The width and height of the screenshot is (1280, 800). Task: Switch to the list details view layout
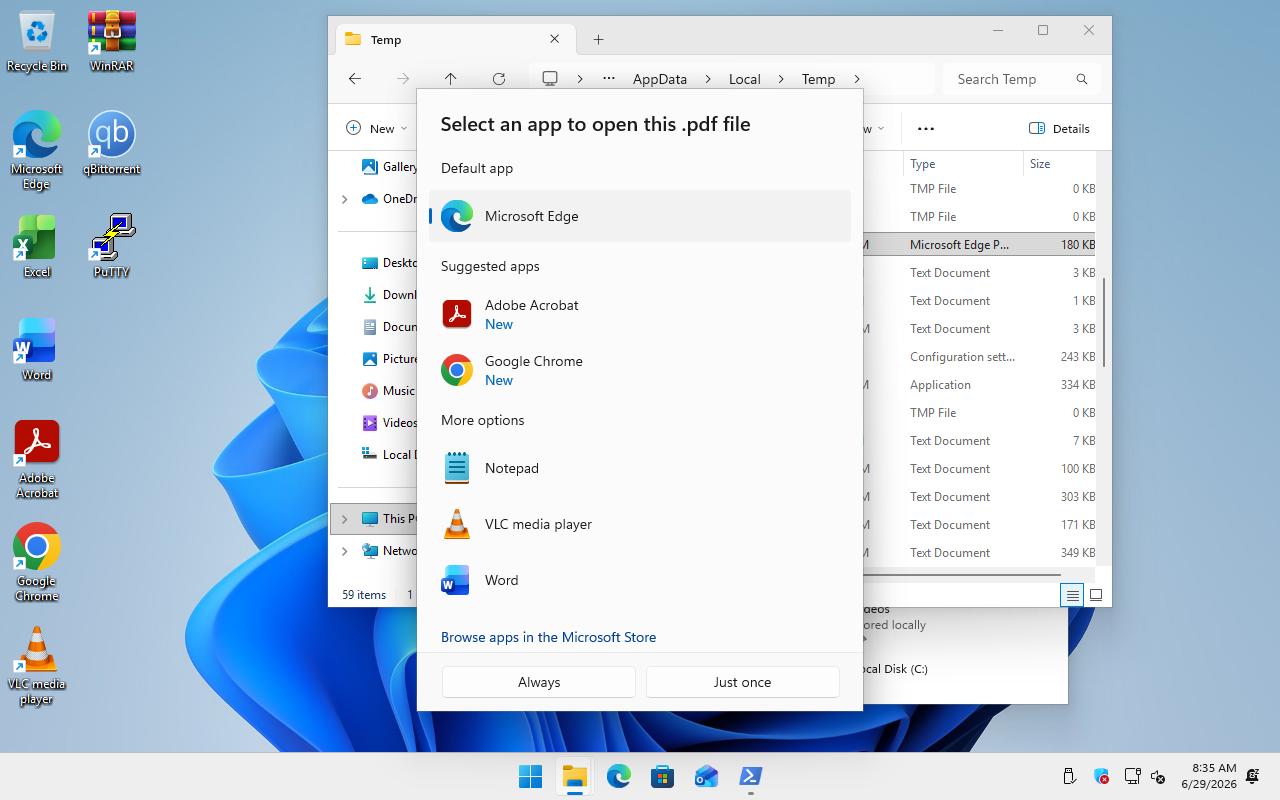(1072, 595)
